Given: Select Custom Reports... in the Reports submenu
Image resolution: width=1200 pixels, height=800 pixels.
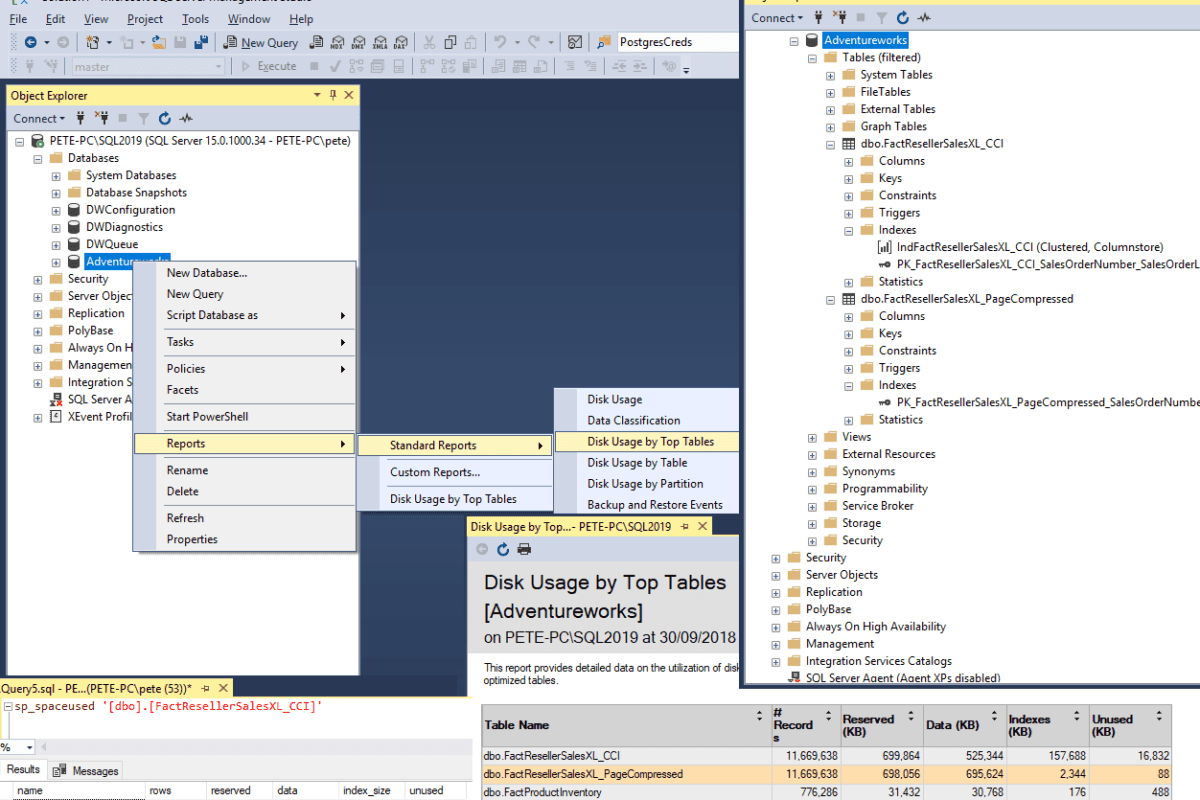Looking at the screenshot, I should [x=454, y=472].
